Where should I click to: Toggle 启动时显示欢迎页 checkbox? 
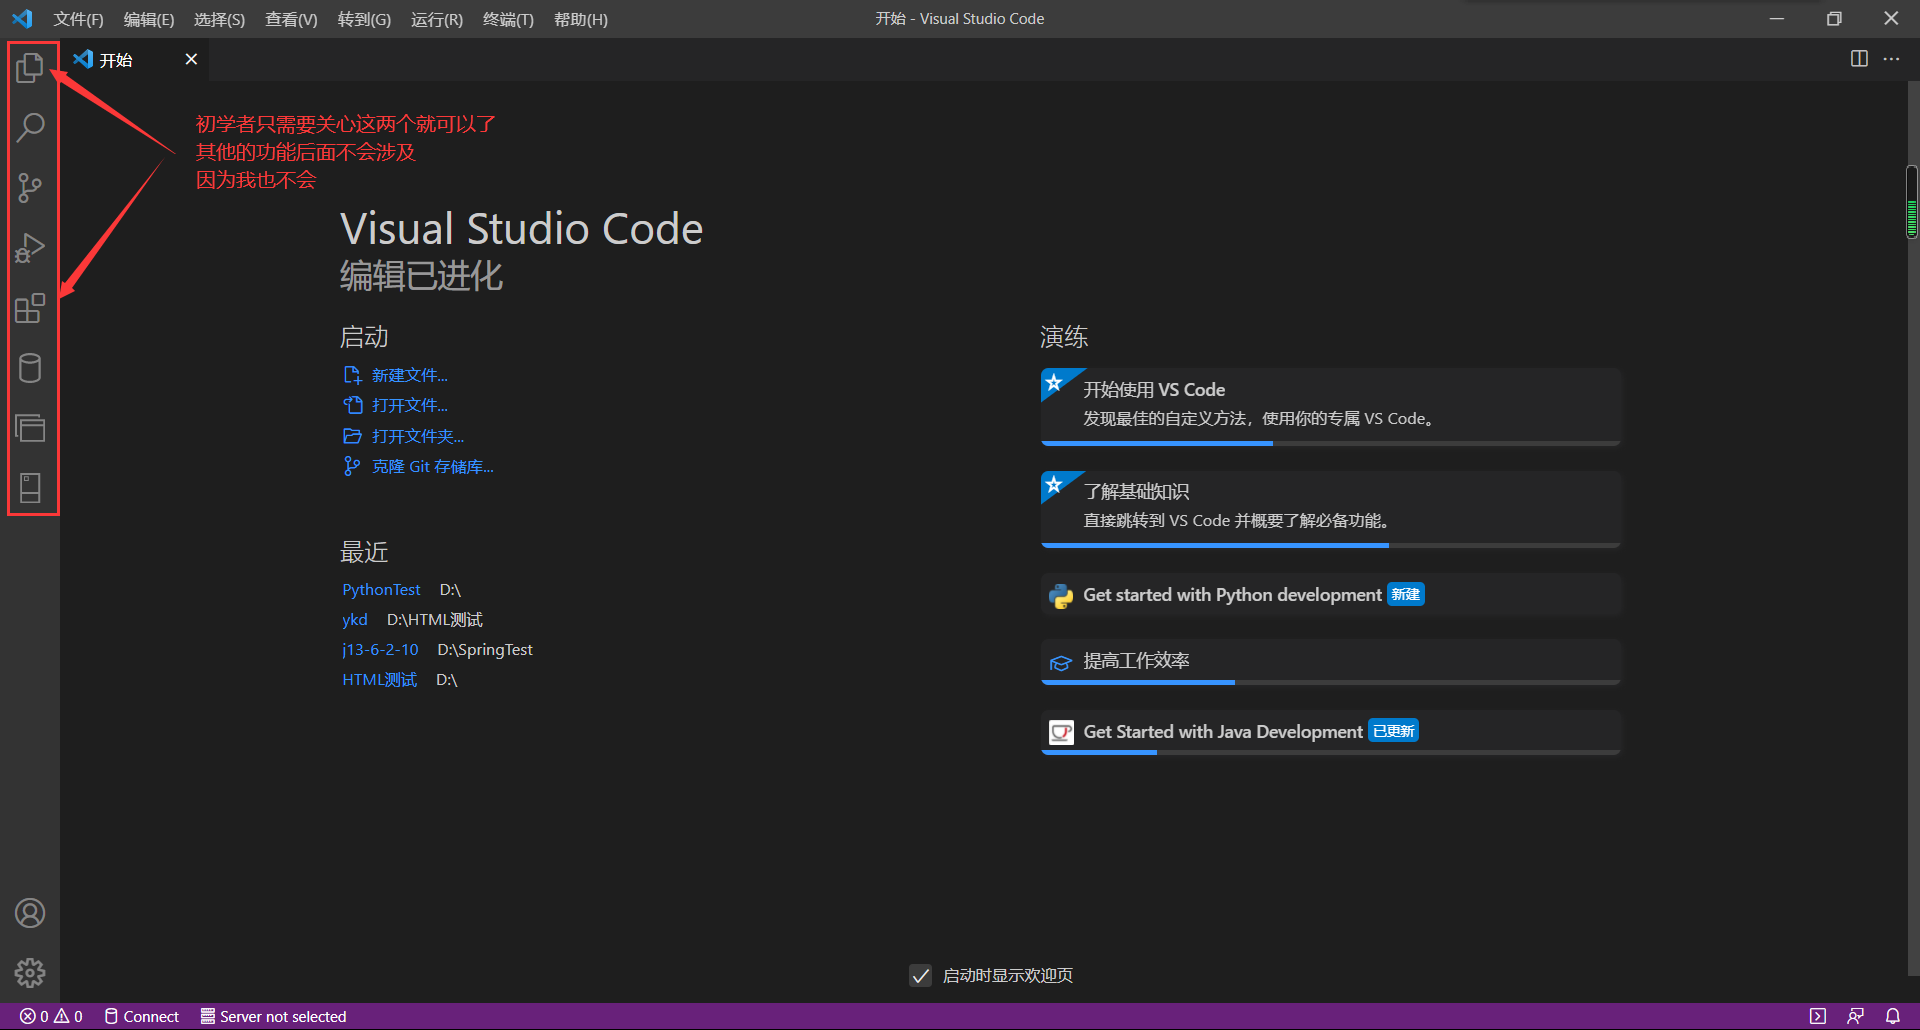(921, 975)
